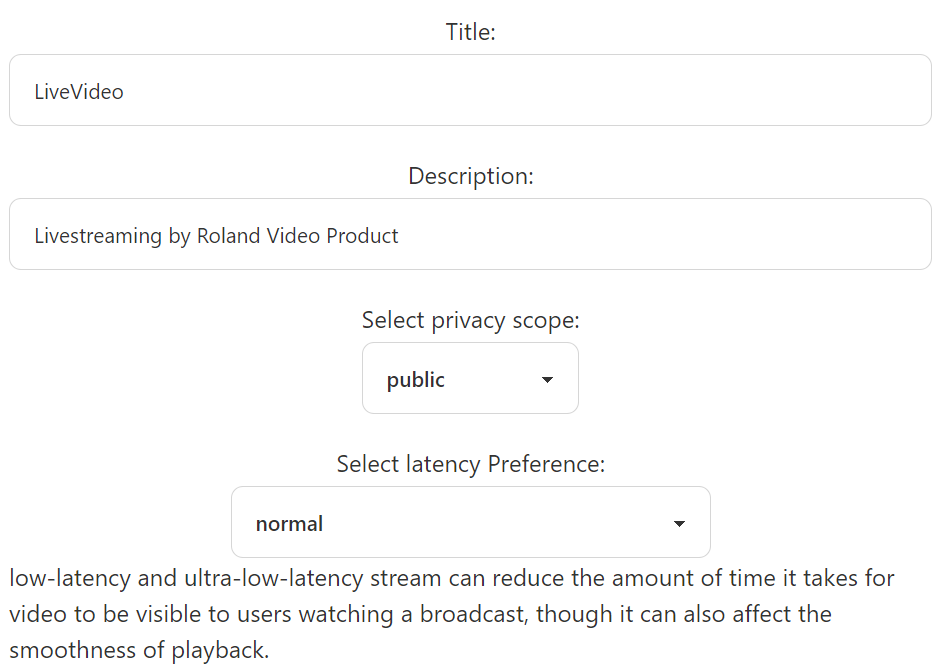Click the caret arrow in latency preference dropdown
Screen dimensions: 944x672
click(x=679, y=524)
